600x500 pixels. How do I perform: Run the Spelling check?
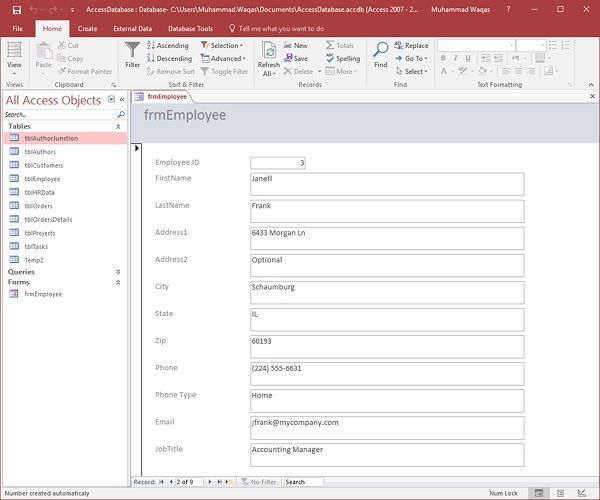click(x=343, y=59)
